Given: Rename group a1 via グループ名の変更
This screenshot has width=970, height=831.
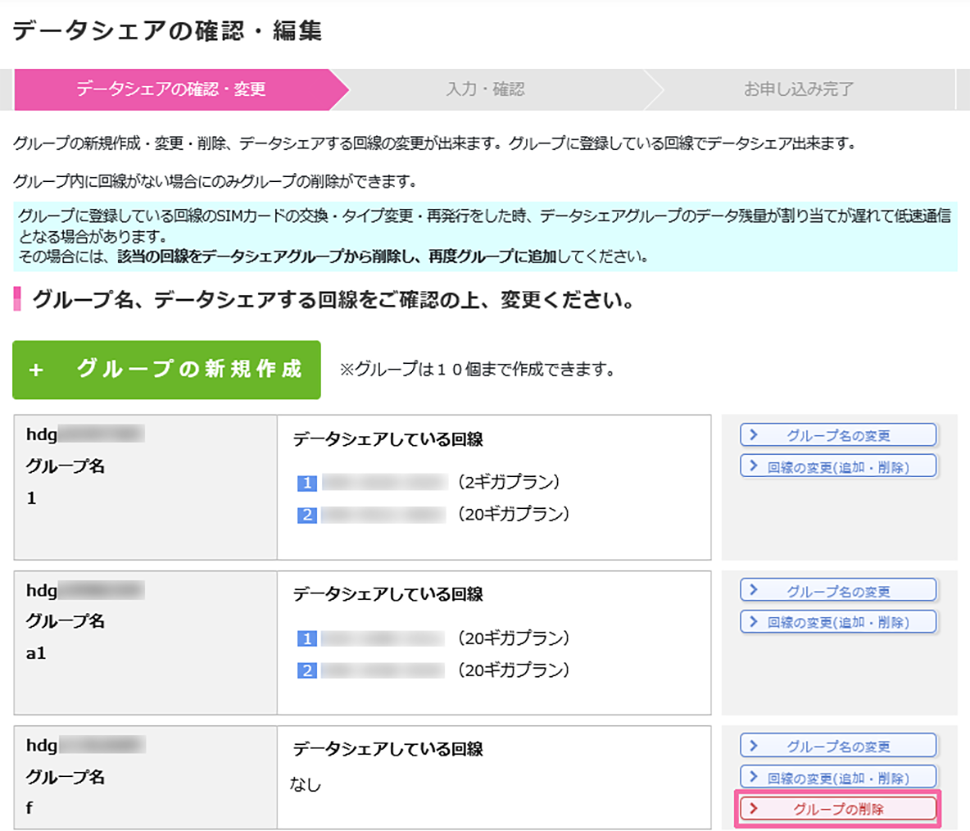Looking at the screenshot, I should pos(838,591).
